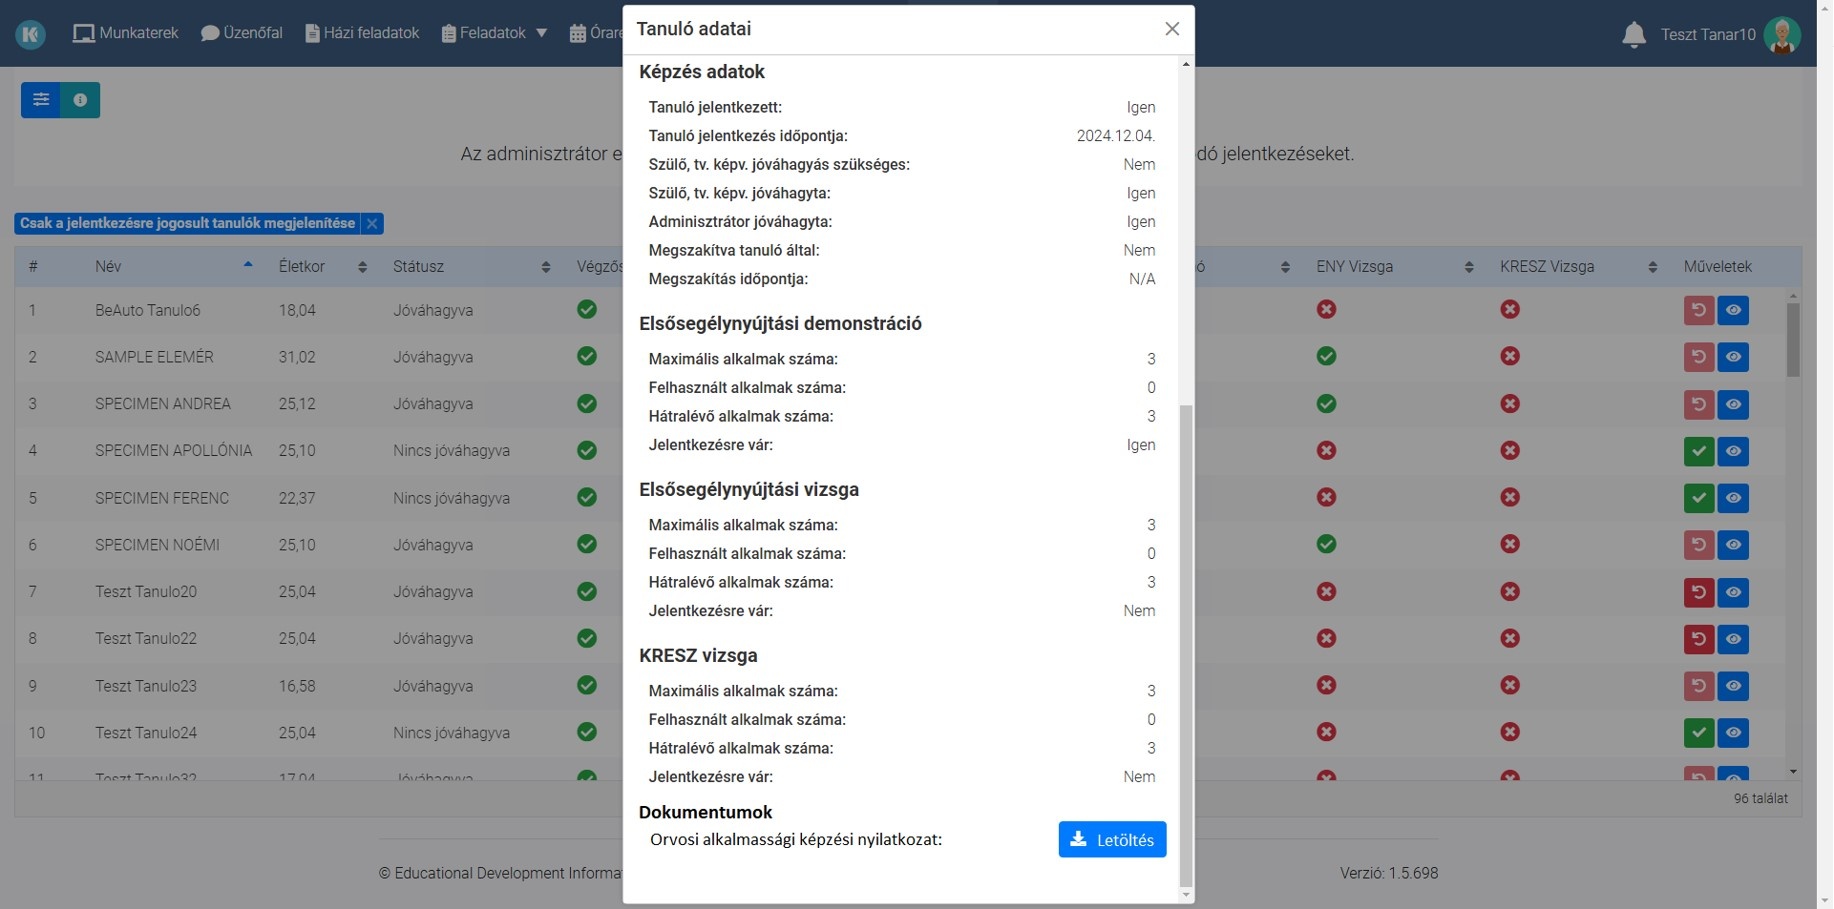Close the Tanuló adatai dialog

click(x=1172, y=29)
